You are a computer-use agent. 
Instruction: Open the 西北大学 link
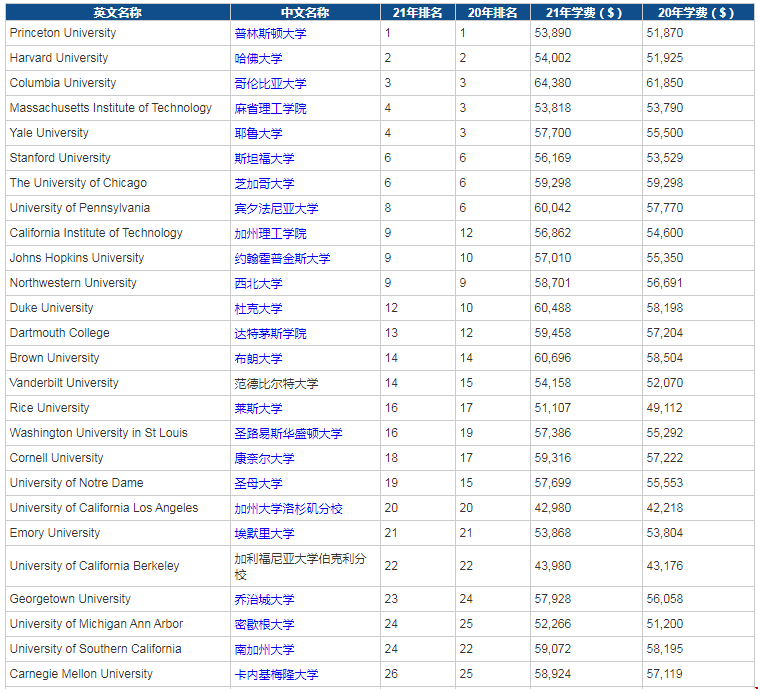point(258,283)
